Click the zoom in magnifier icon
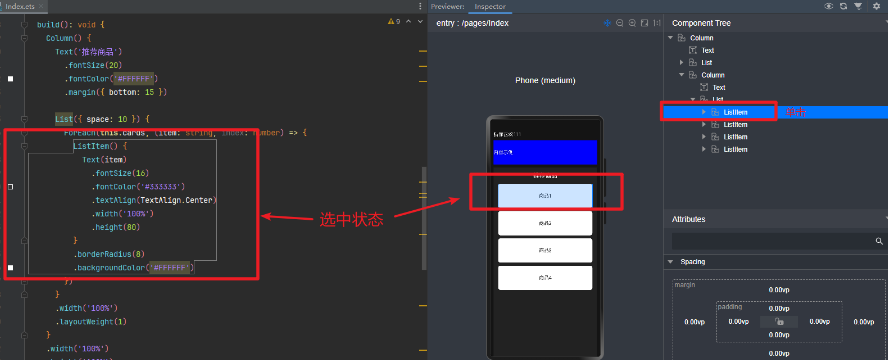Image resolution: width=888 pixels, height=360 pixels. pos(632,23)
